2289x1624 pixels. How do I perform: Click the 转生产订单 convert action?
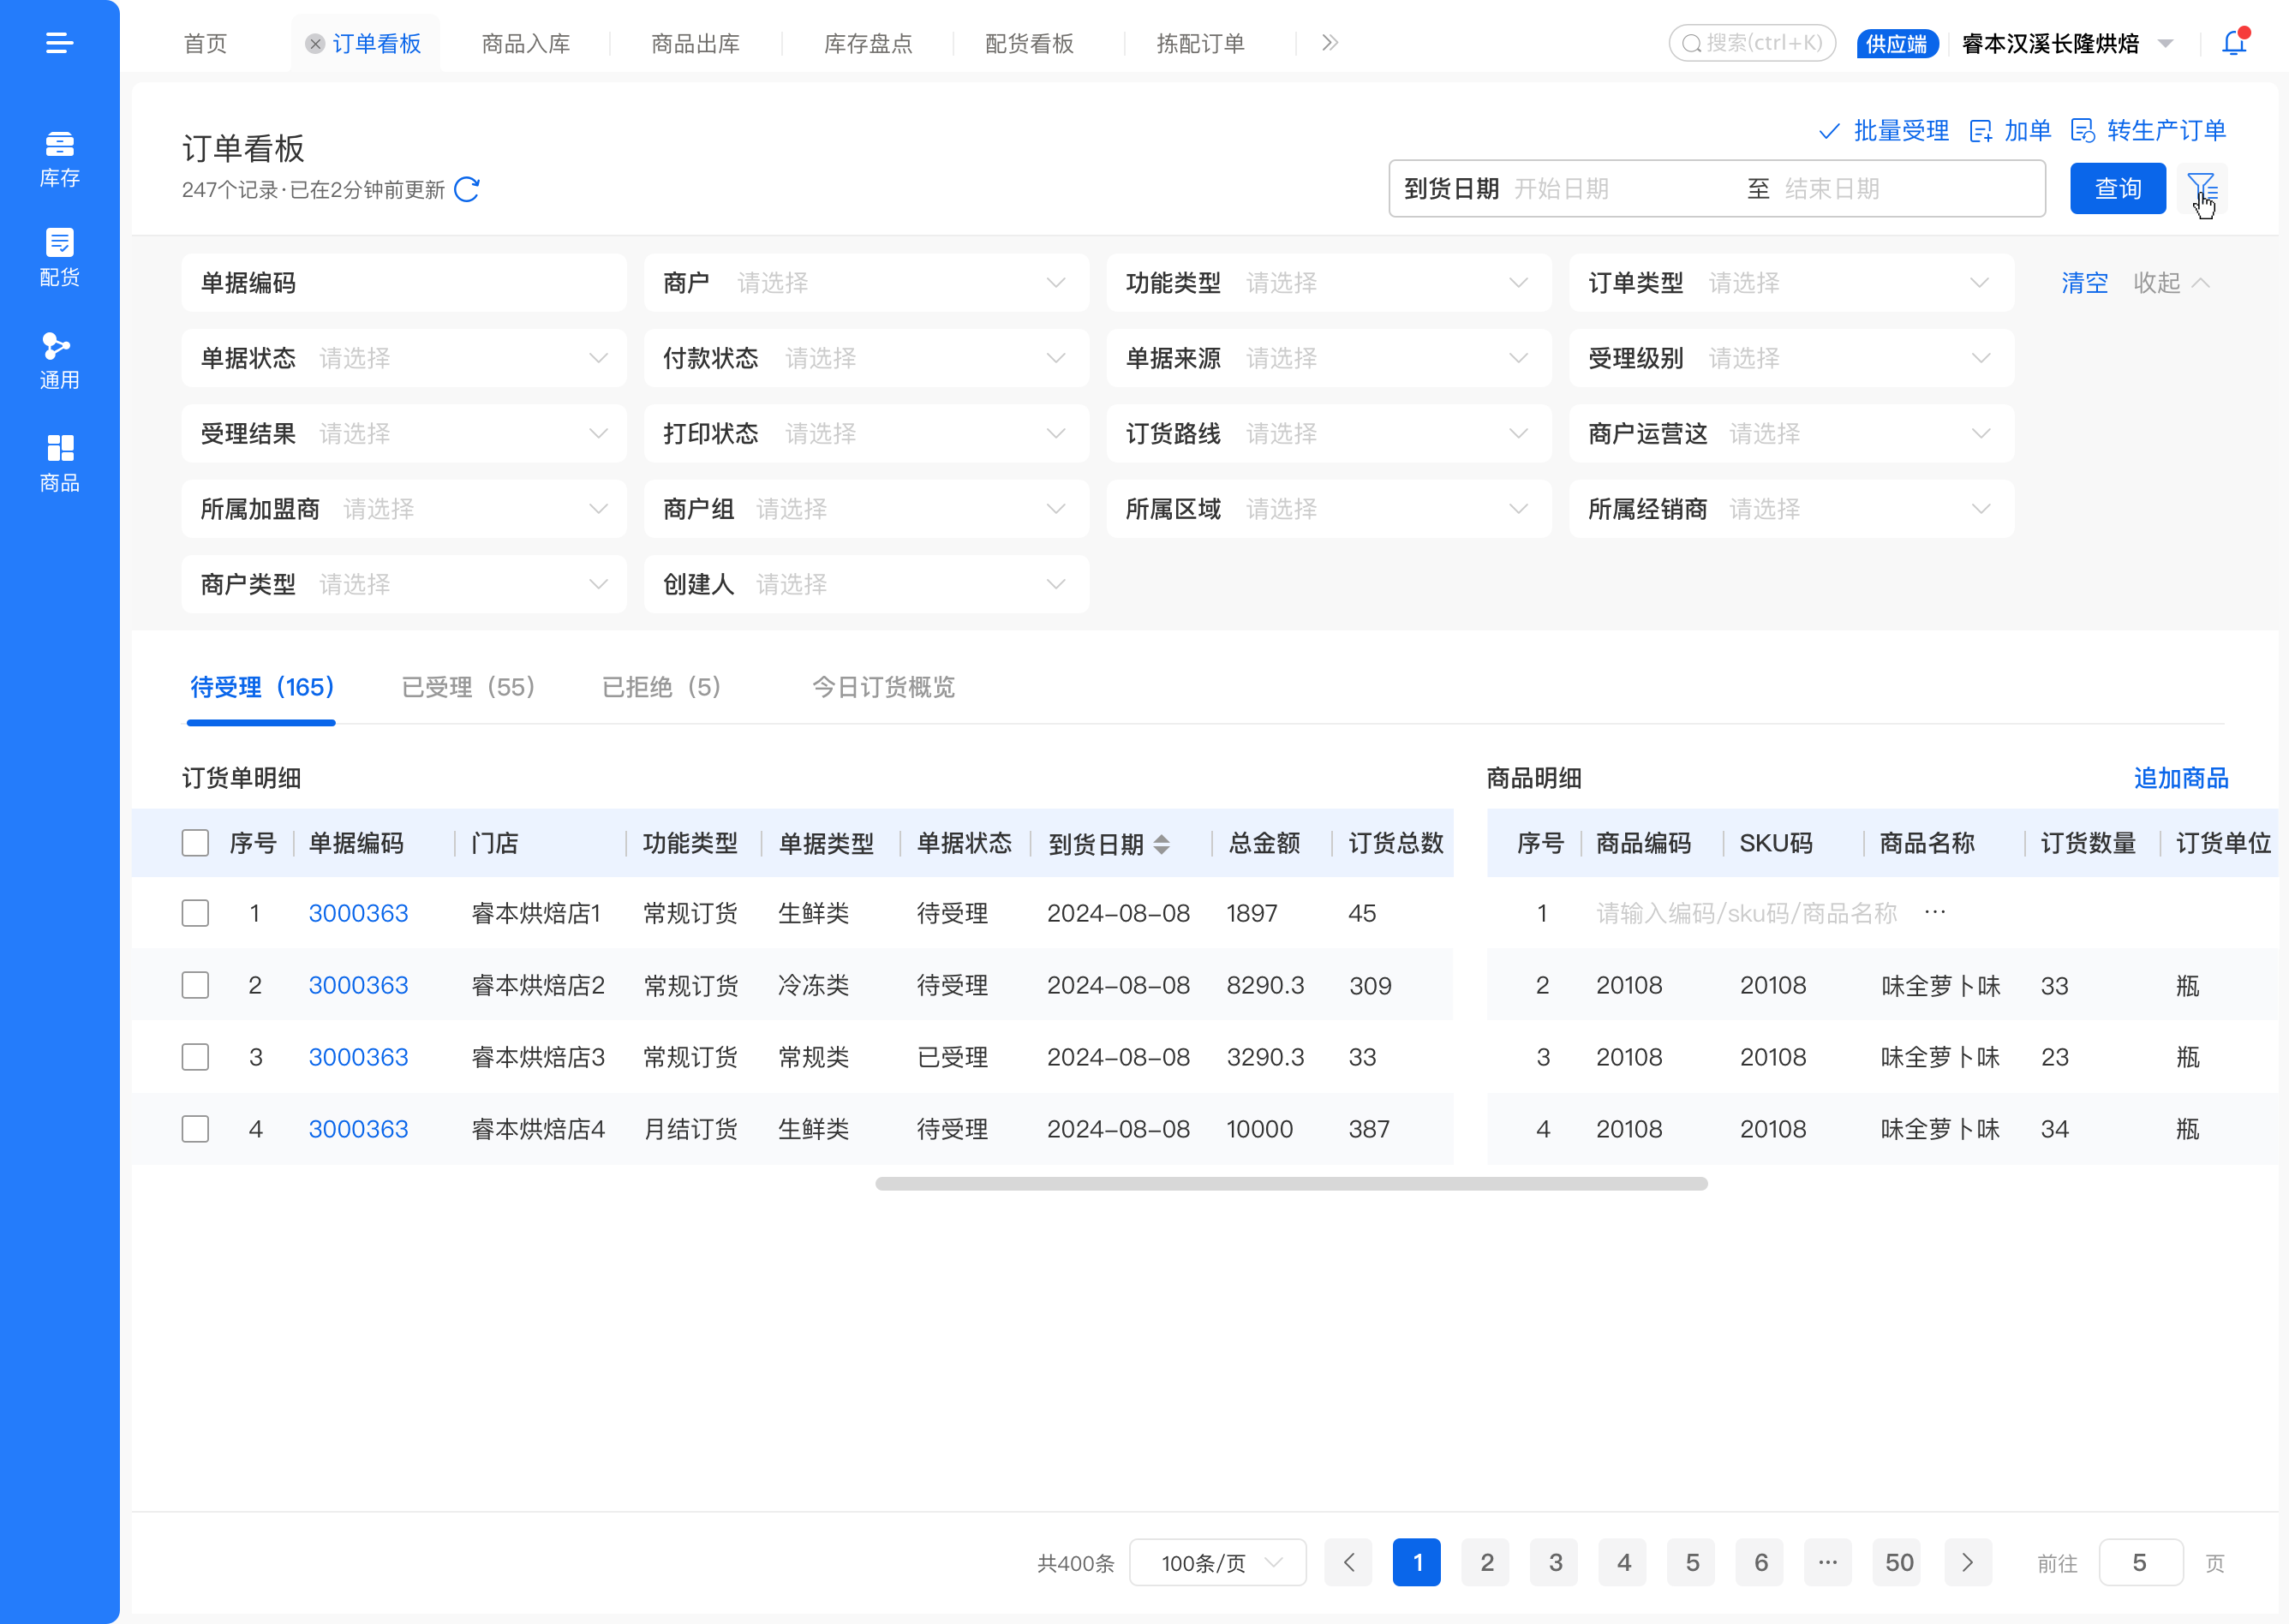click(2148, 131)
